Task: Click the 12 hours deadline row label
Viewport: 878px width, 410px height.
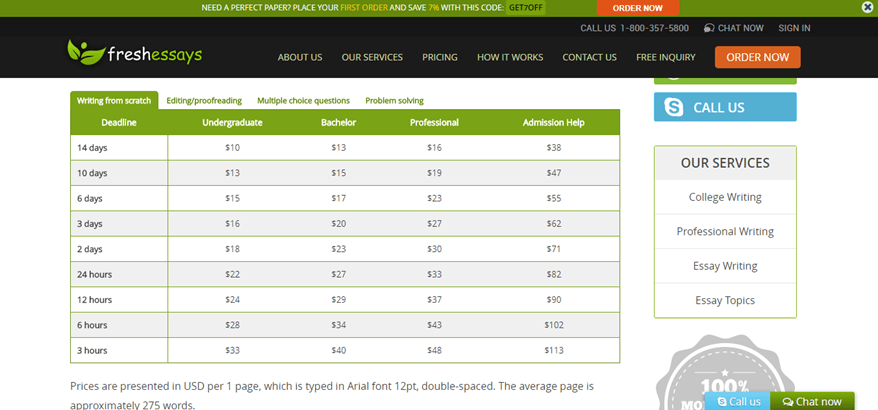Action: click(x=95, y=300)
